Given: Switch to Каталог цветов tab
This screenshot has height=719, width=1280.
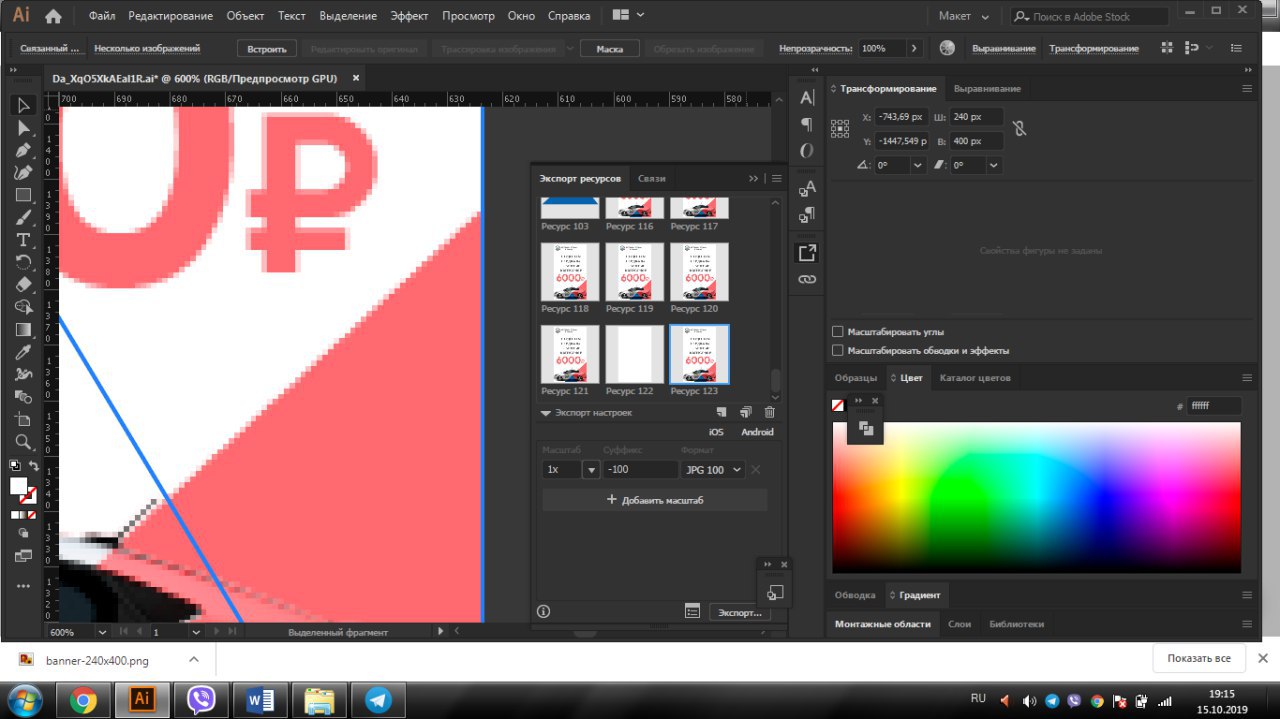Looking at the screenshot, I should 975,377.
